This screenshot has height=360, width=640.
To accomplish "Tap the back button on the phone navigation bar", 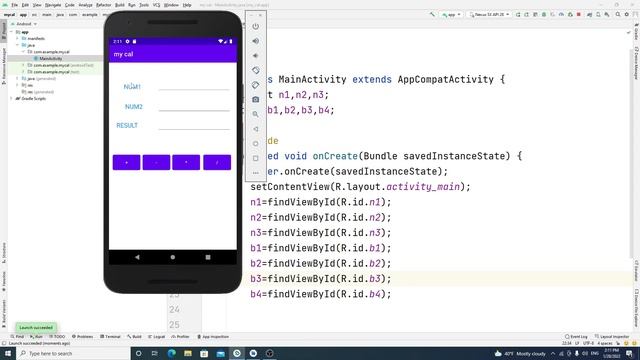I will pos(137,257).
